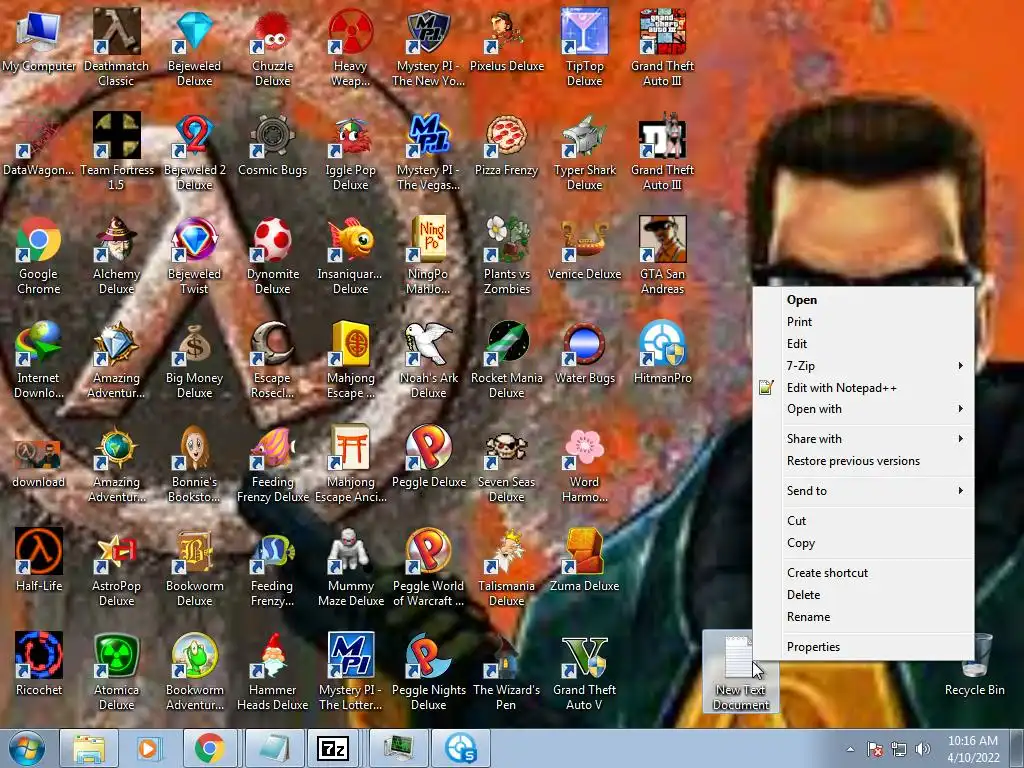1024x768 pixels.
Task: Click the Show desktop strip
Action: [1017, 748]
